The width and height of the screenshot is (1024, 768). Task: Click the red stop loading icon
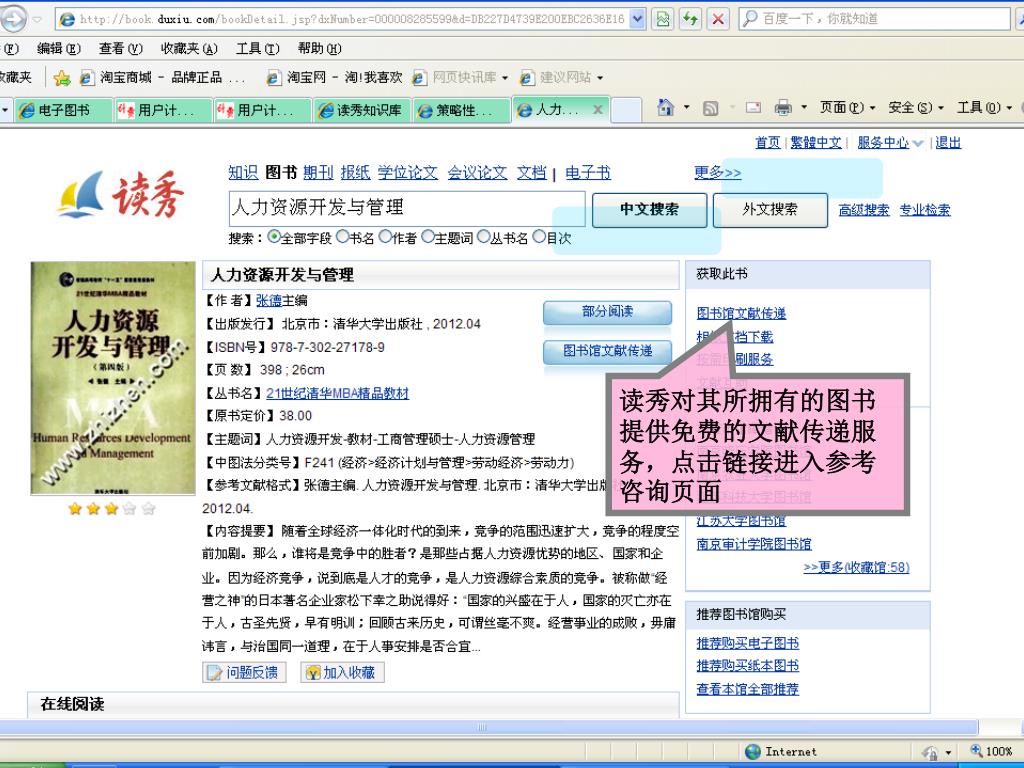[718, 19]
